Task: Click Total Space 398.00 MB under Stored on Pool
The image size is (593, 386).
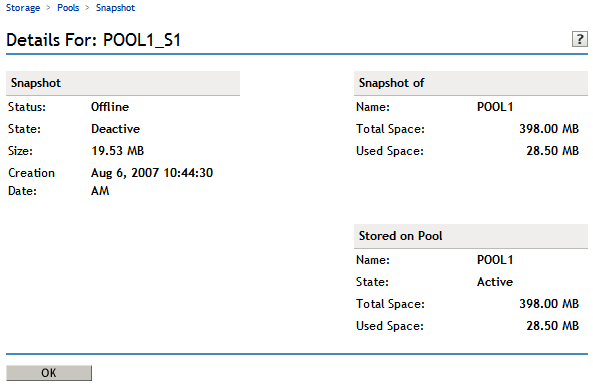Action: point(549,304)
